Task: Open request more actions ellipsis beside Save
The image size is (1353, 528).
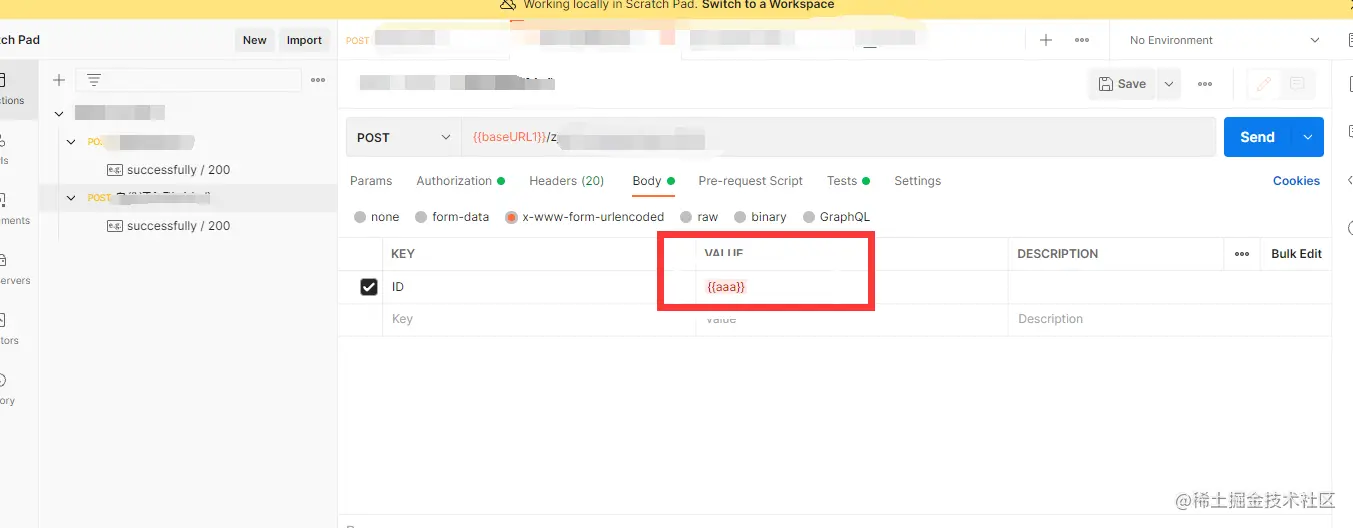Action: coord(1205,84)
